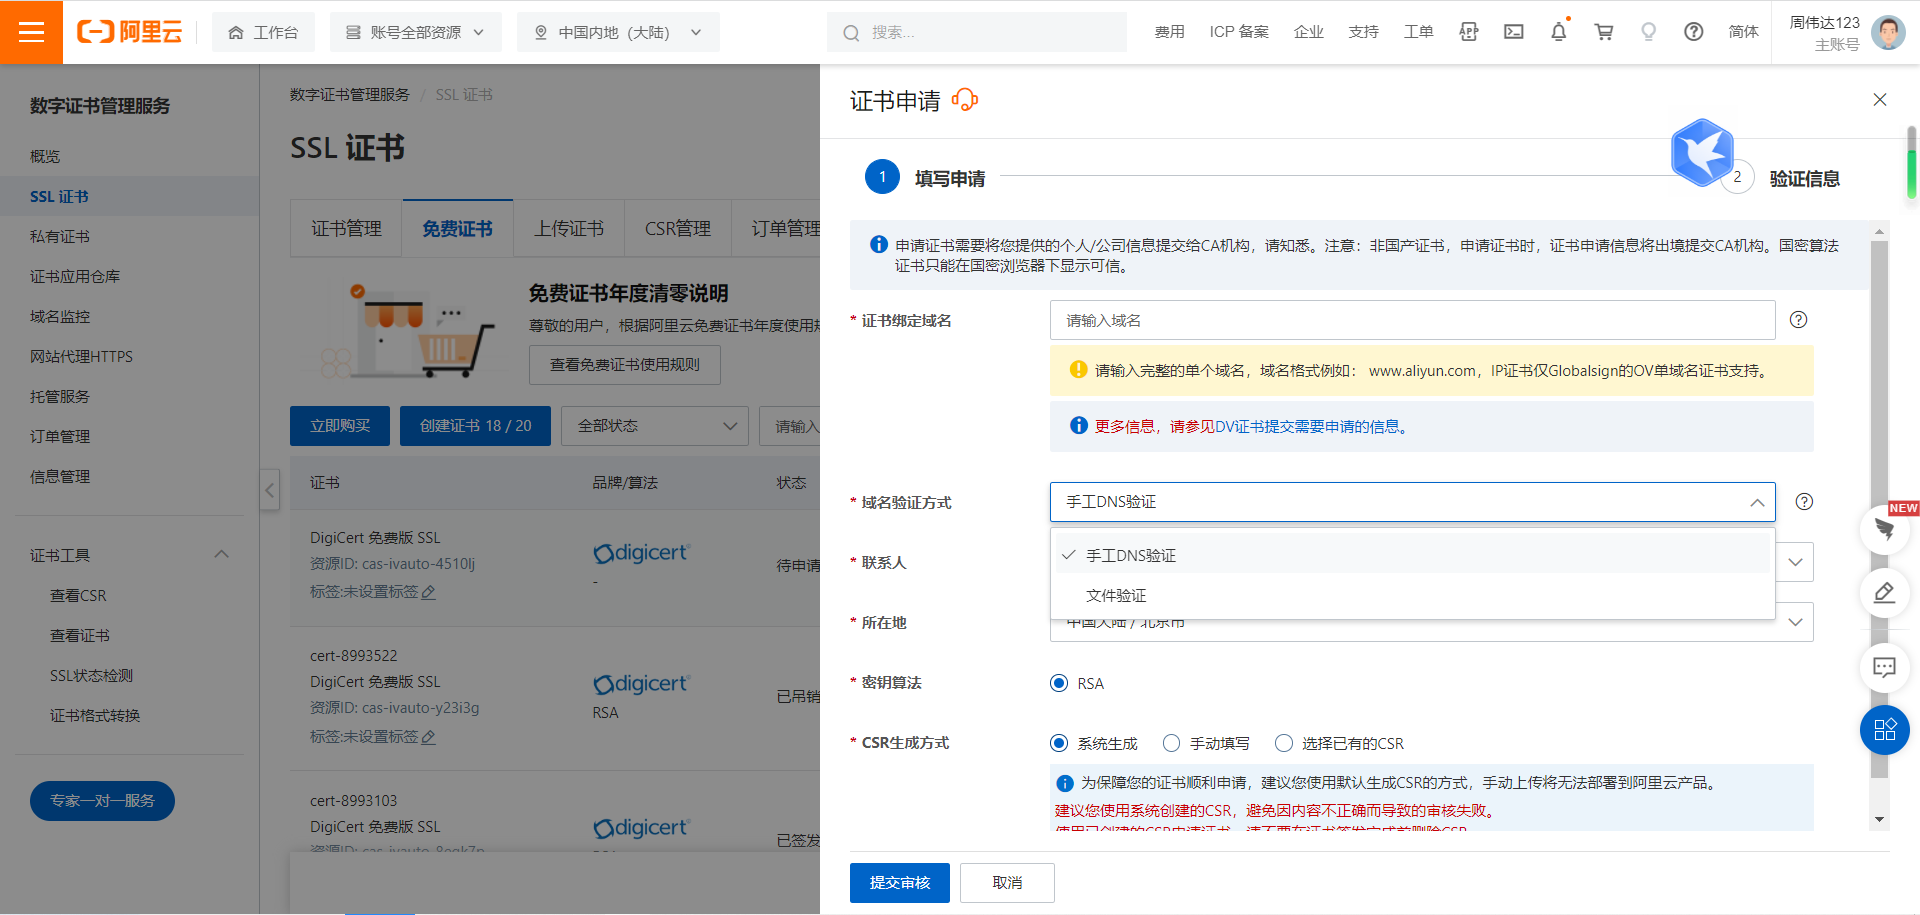Click 专家一对一服务 button
Image resolution: width=1920 pixels, height=915 pixels.
point(102,801)
